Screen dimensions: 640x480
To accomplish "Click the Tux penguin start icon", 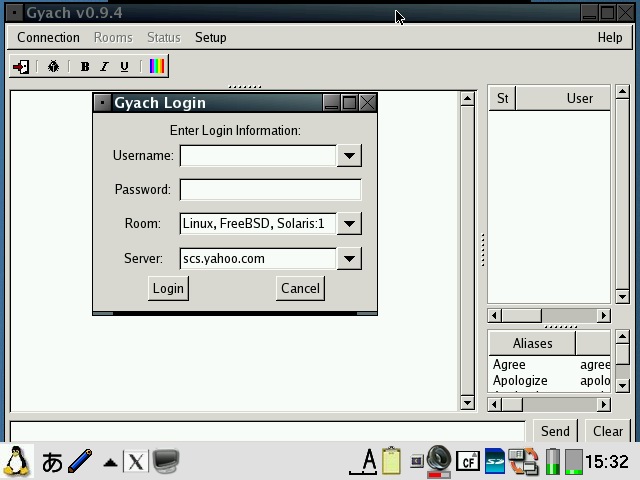I will 17,461.
